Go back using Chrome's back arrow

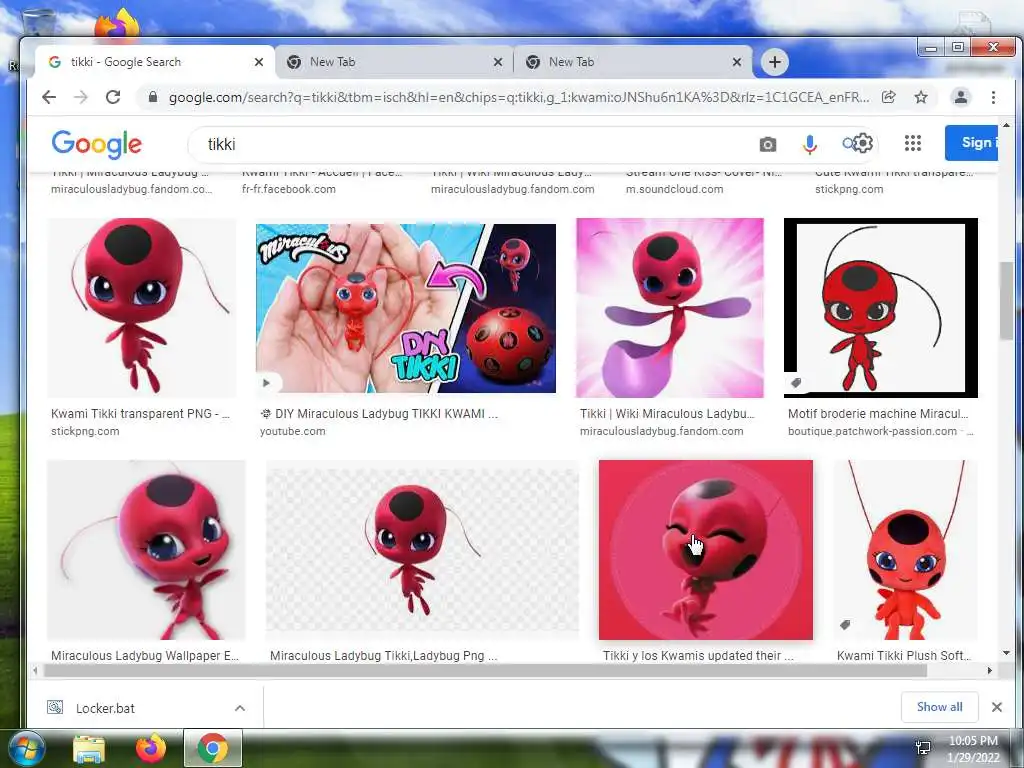point(49,97)
